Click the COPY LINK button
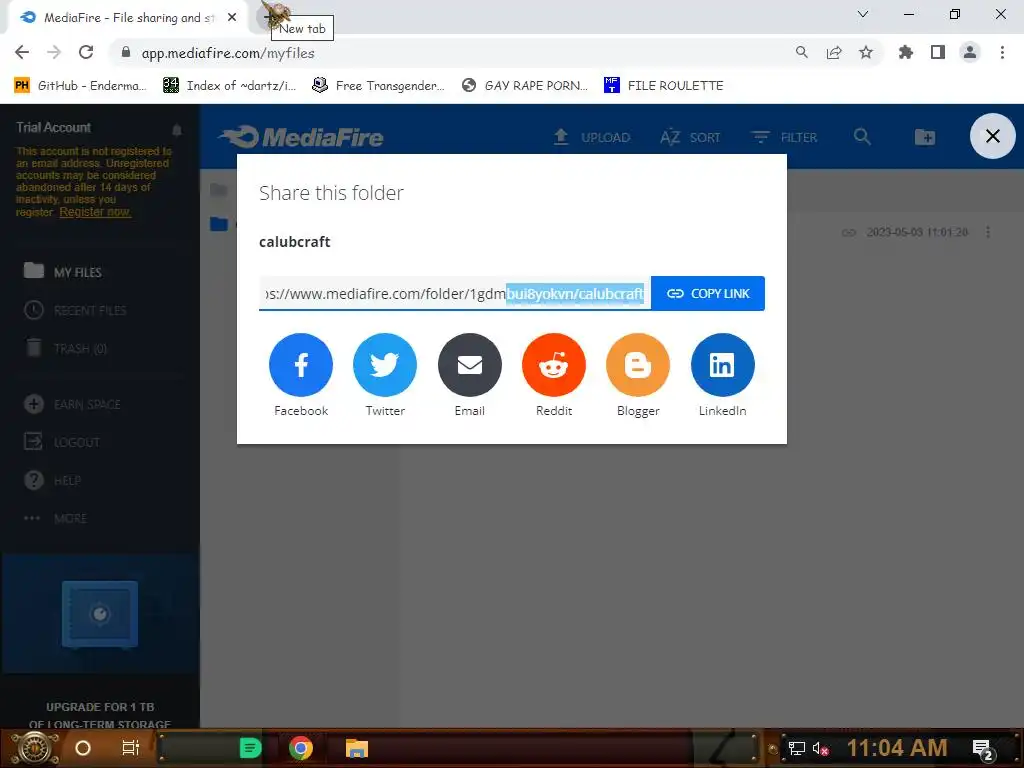The image size is (1024, 768). point(708,293)
